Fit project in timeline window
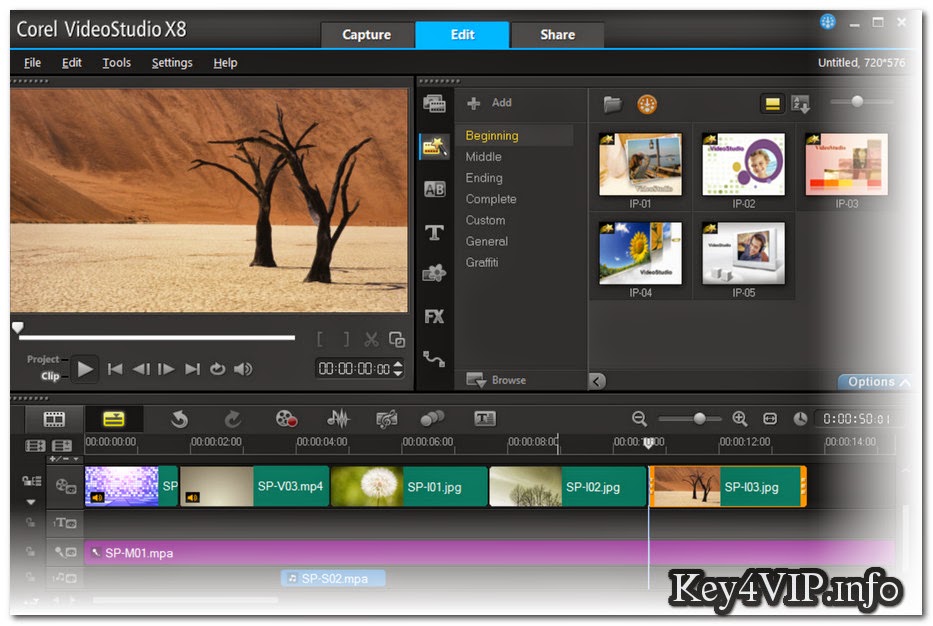Viewport: 933px width, 626px height. pos(770,419)
